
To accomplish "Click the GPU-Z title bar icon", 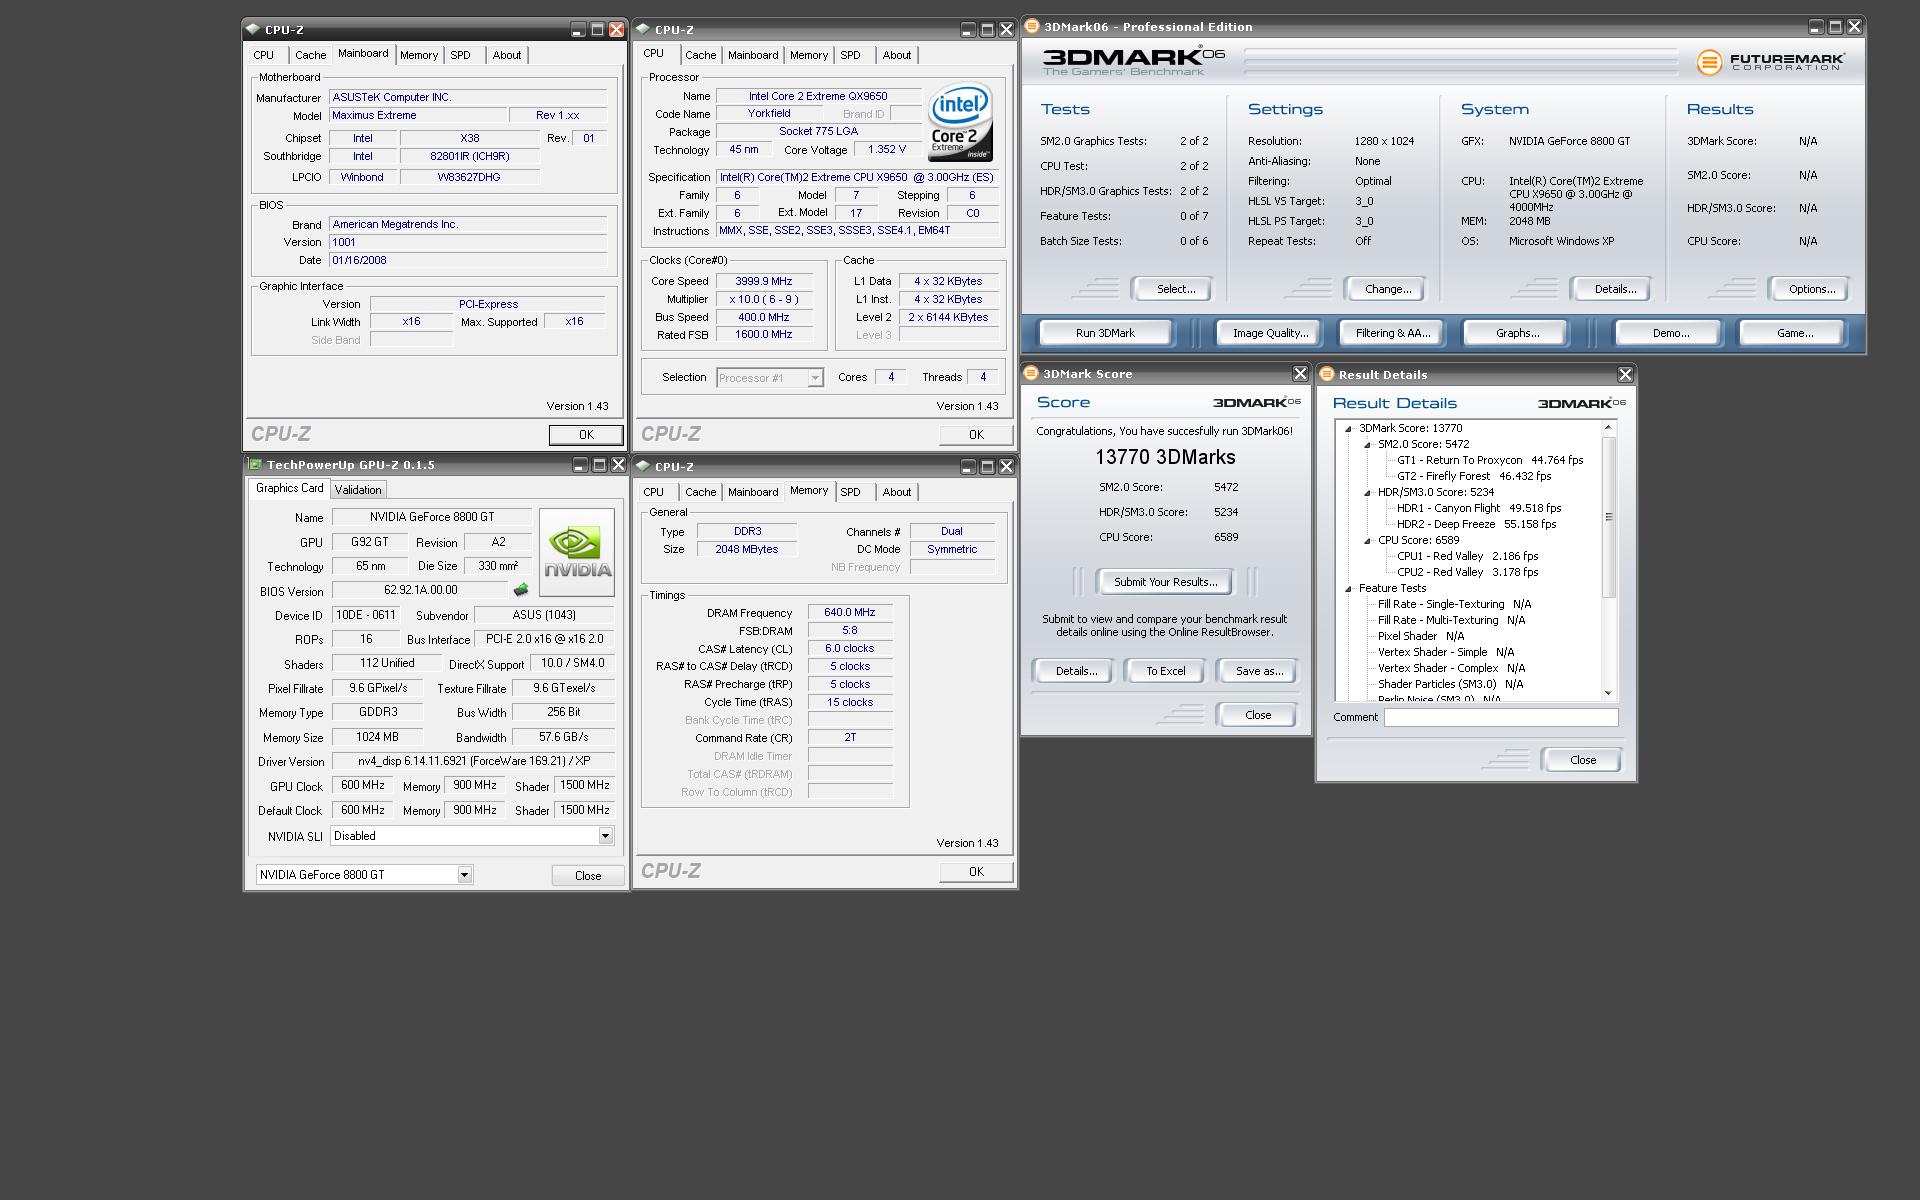I will [x=255, y=465].
